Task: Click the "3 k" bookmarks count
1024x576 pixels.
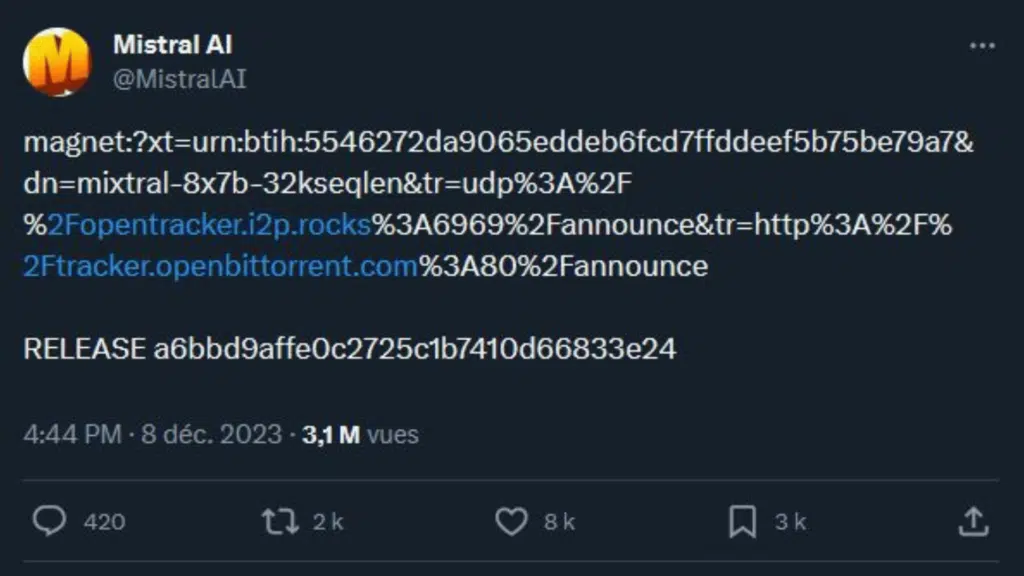Action: tap(790, 521)
